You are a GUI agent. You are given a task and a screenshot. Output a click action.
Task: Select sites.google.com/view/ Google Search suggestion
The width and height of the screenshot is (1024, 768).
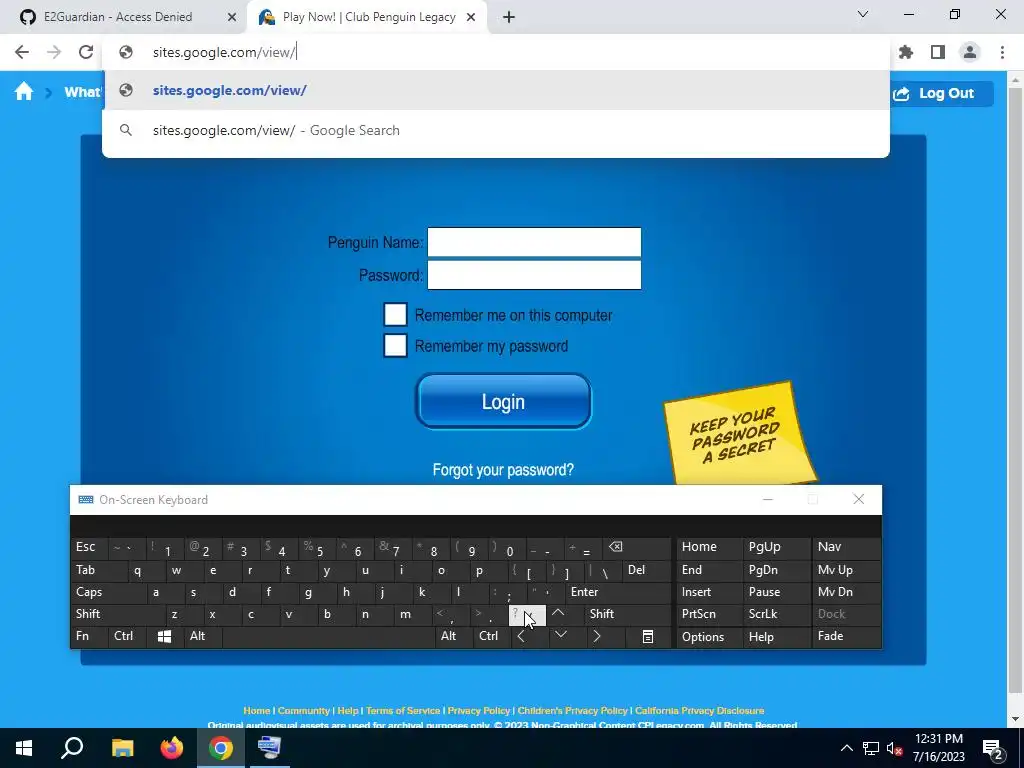tap(496, 130)
